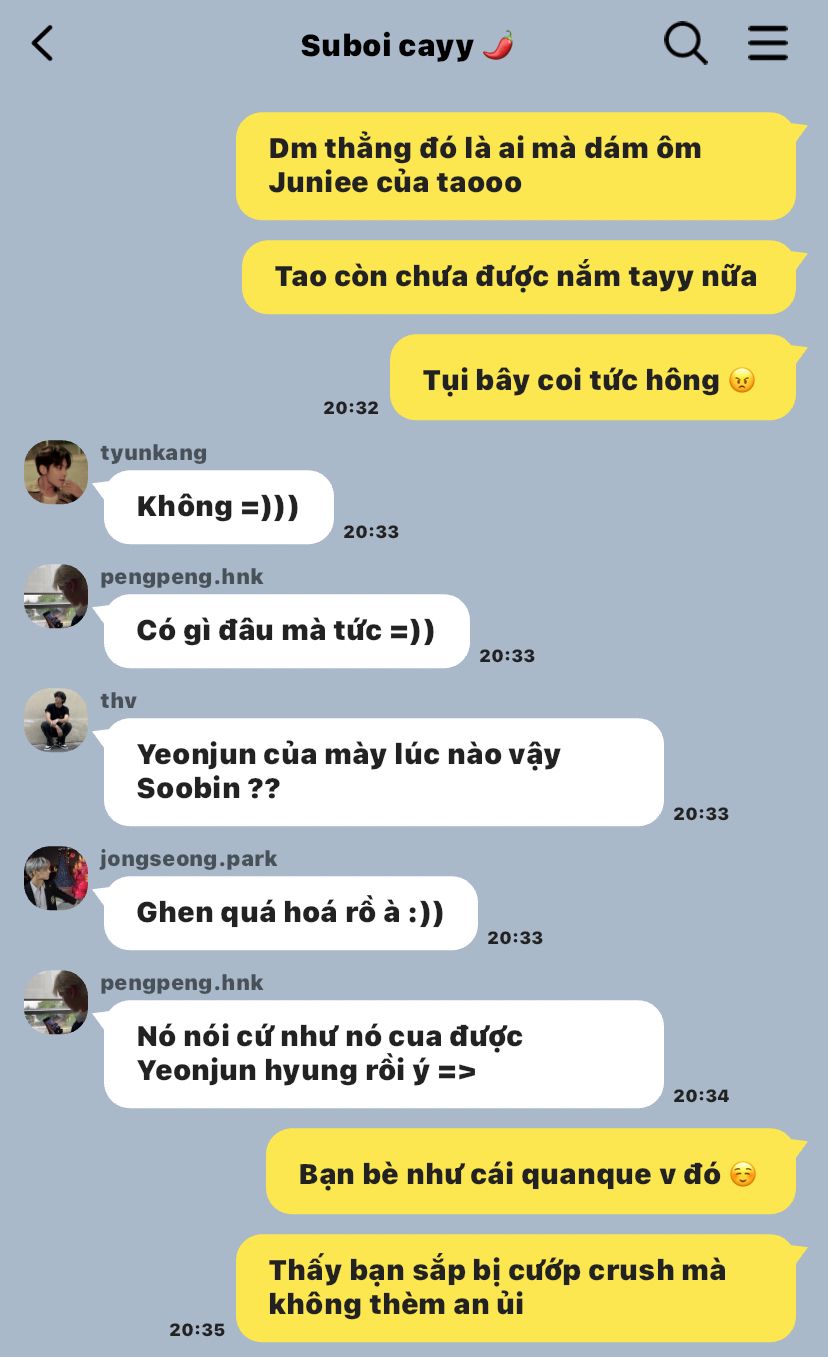This screenshot has height=1357, width=828.
Task: Open thv's profile avatar
Action: coord(56,720)
